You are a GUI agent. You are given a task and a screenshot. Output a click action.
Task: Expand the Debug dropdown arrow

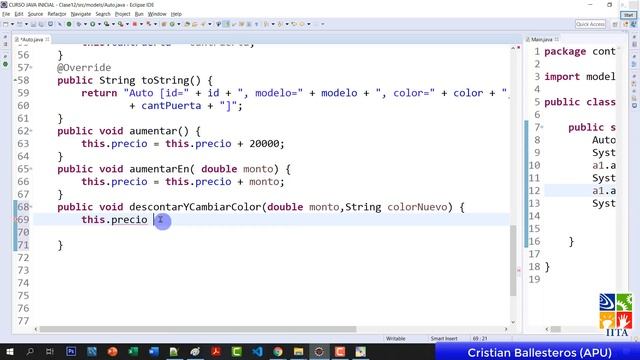click(85, 24)
